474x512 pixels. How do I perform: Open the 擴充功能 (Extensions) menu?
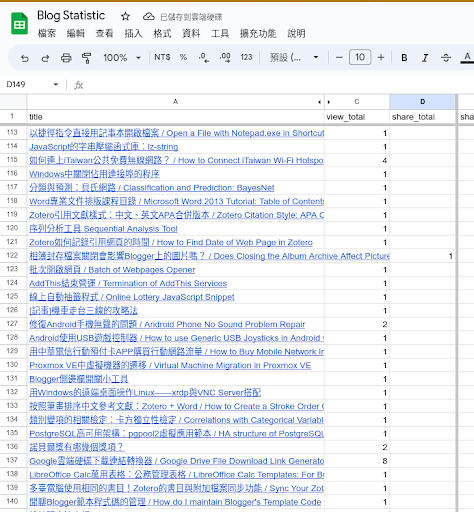pyautogui.click(x=258, y=33)
